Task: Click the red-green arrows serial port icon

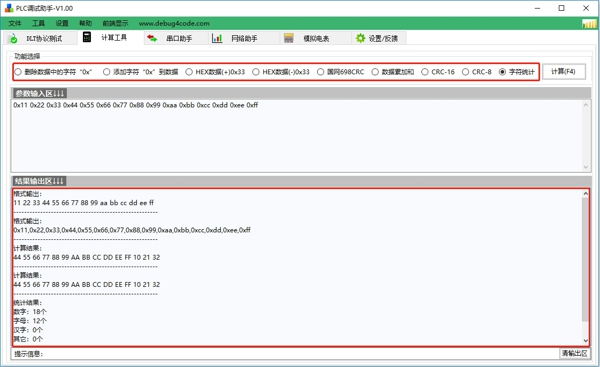Action: pyautogui.click(x=152, y=38)
